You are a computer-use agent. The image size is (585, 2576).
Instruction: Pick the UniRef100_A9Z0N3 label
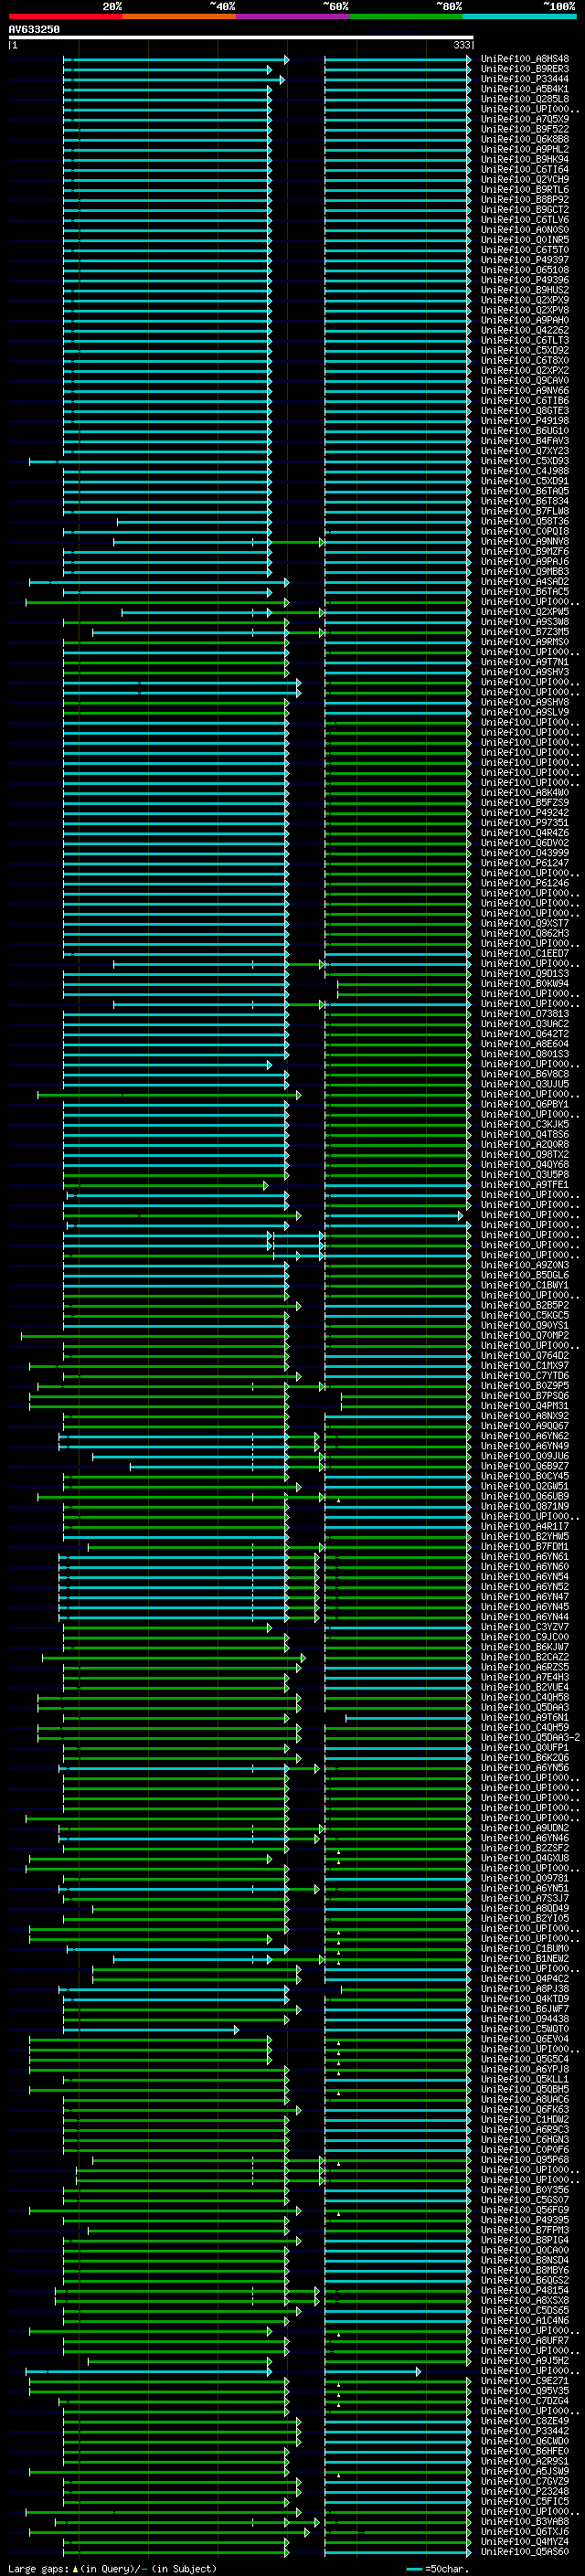point(525,1265)
